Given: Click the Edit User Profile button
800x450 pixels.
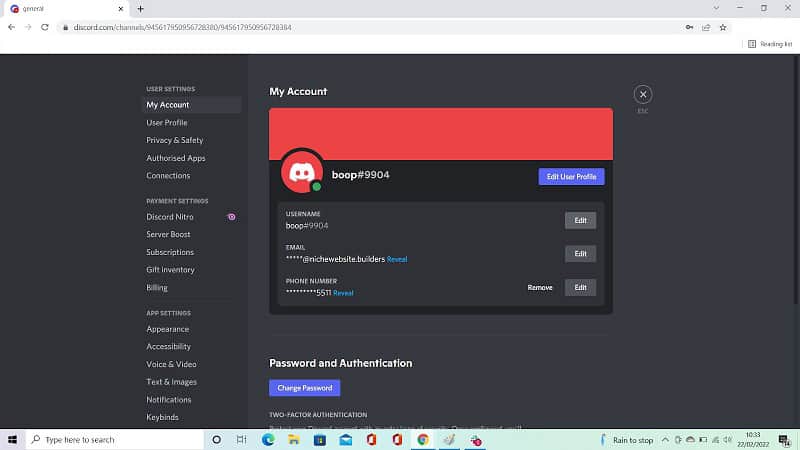Looking at the screenshot, I should [x=571, y=177].
